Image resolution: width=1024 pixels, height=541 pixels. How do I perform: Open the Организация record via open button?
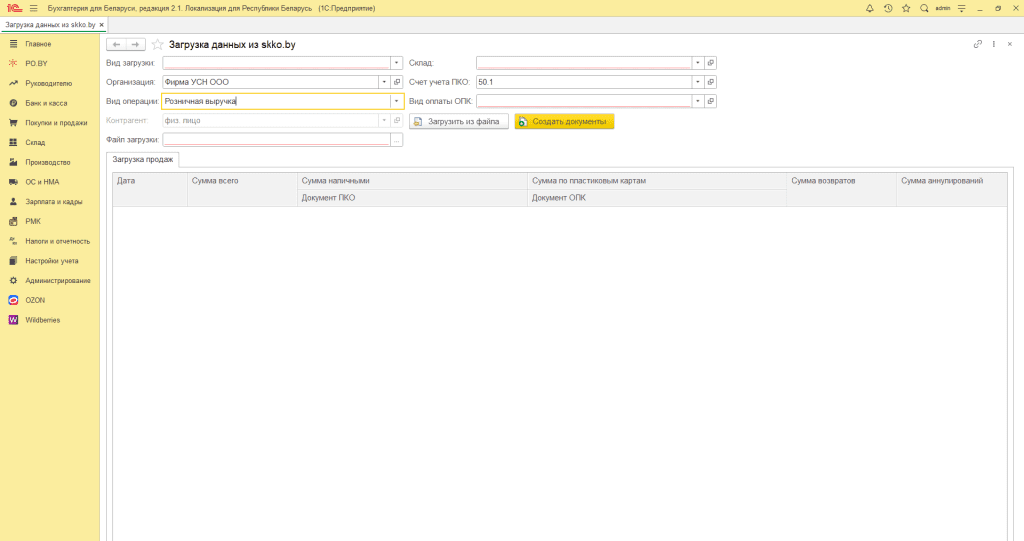[x=397, y=82]
